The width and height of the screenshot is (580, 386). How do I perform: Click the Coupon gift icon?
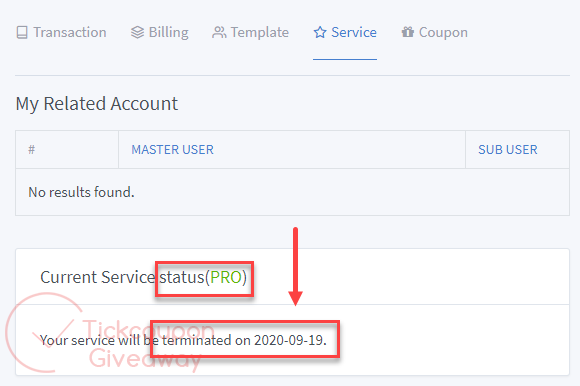[x=408, y=32]
